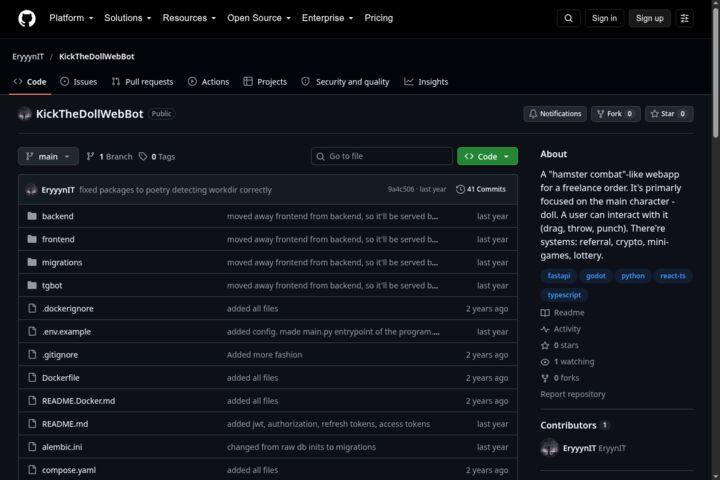
Task: Open the latest commit message about poetry workdir
Action: [x=175, y=190]
